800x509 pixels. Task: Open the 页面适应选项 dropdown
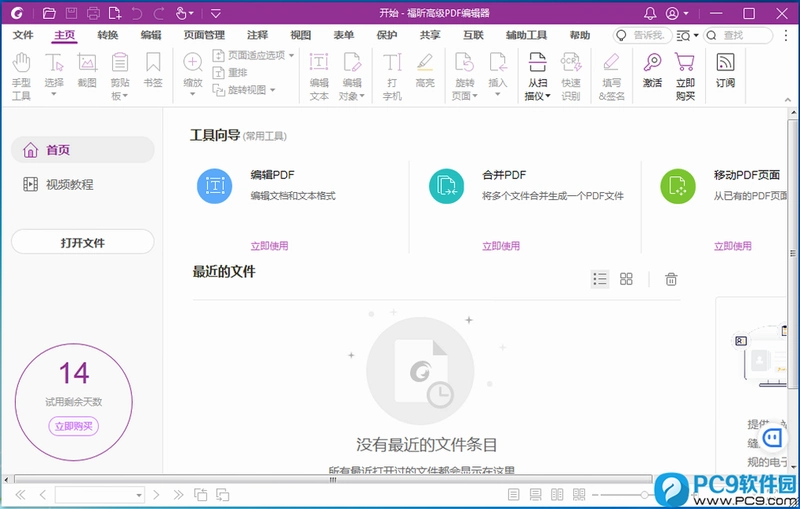[x=292, y=55]
